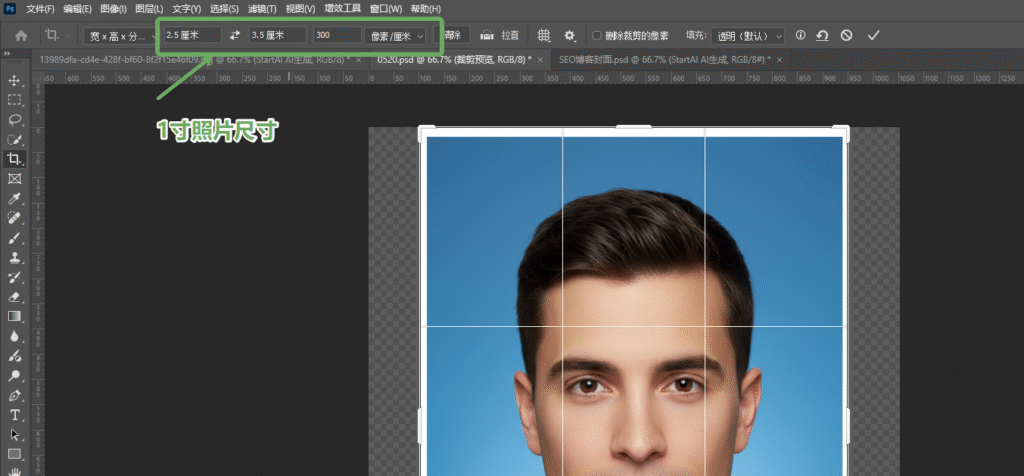Select the Smudge/Sharpen tool below Blur
Image resolution: width=1024 pixels, height=476 pixels.
click(14, 356)
